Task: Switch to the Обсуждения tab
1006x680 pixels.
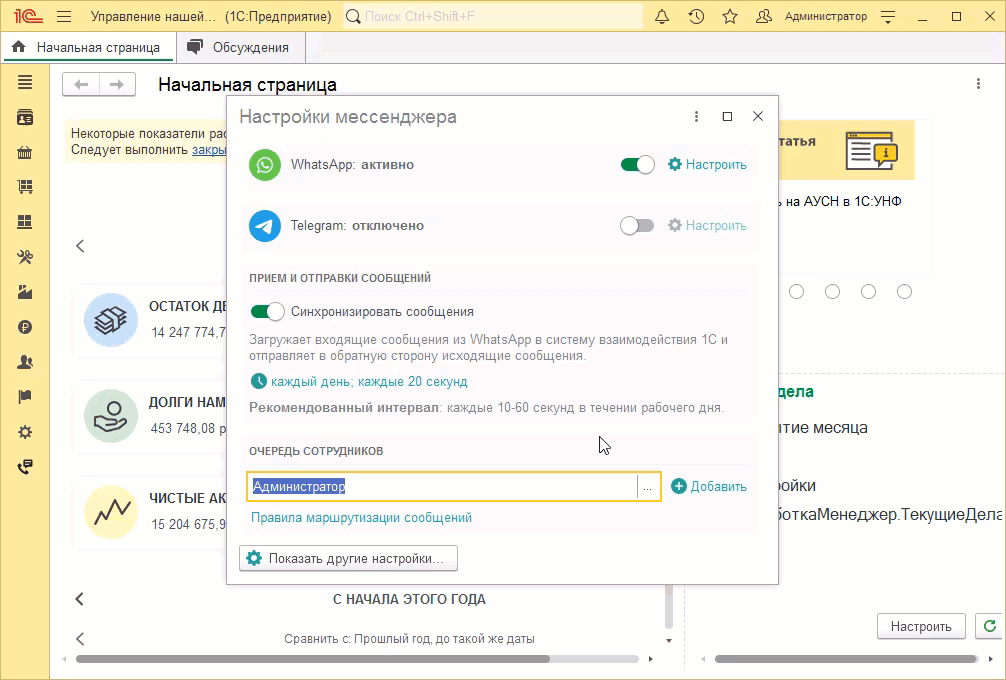Action: [x=240, y=47]
